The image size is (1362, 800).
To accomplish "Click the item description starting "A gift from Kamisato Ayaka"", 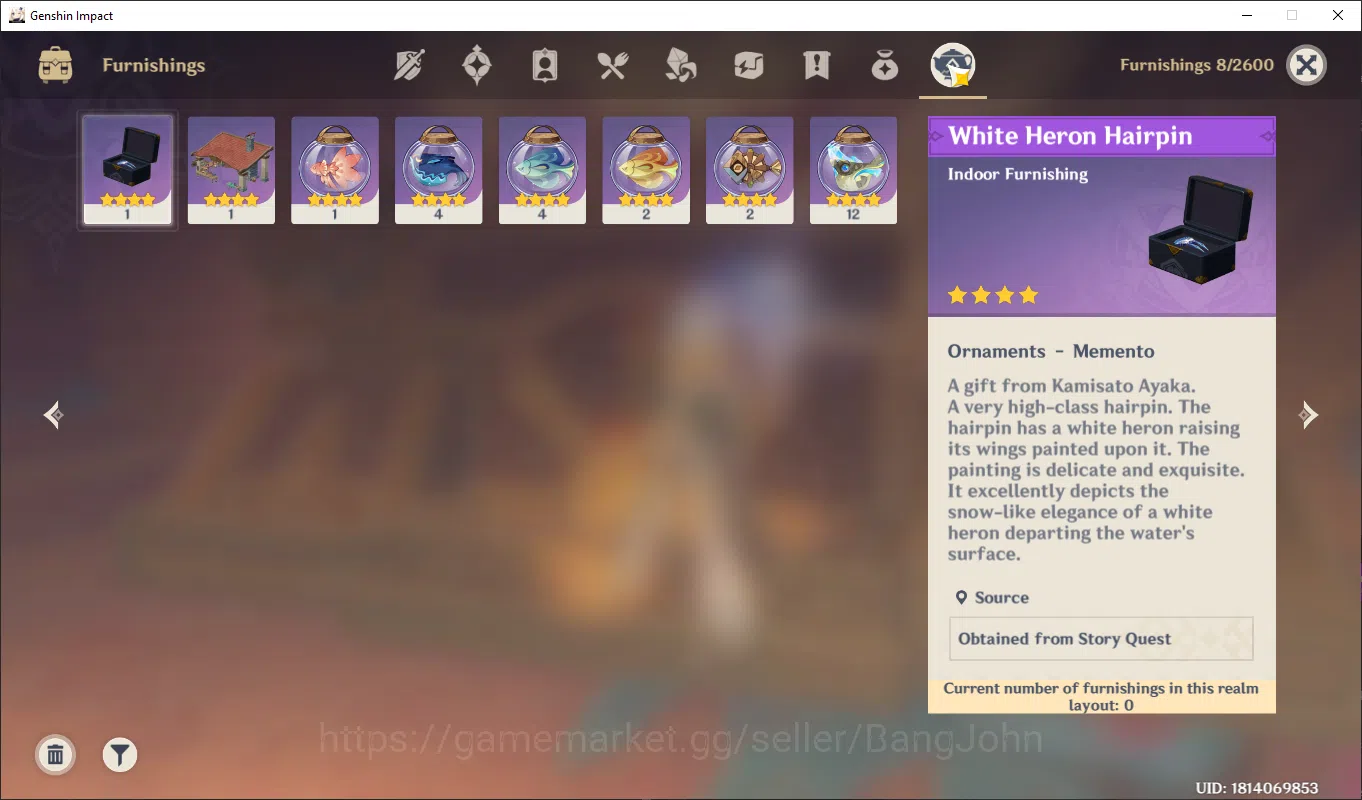I will 1096,470.
